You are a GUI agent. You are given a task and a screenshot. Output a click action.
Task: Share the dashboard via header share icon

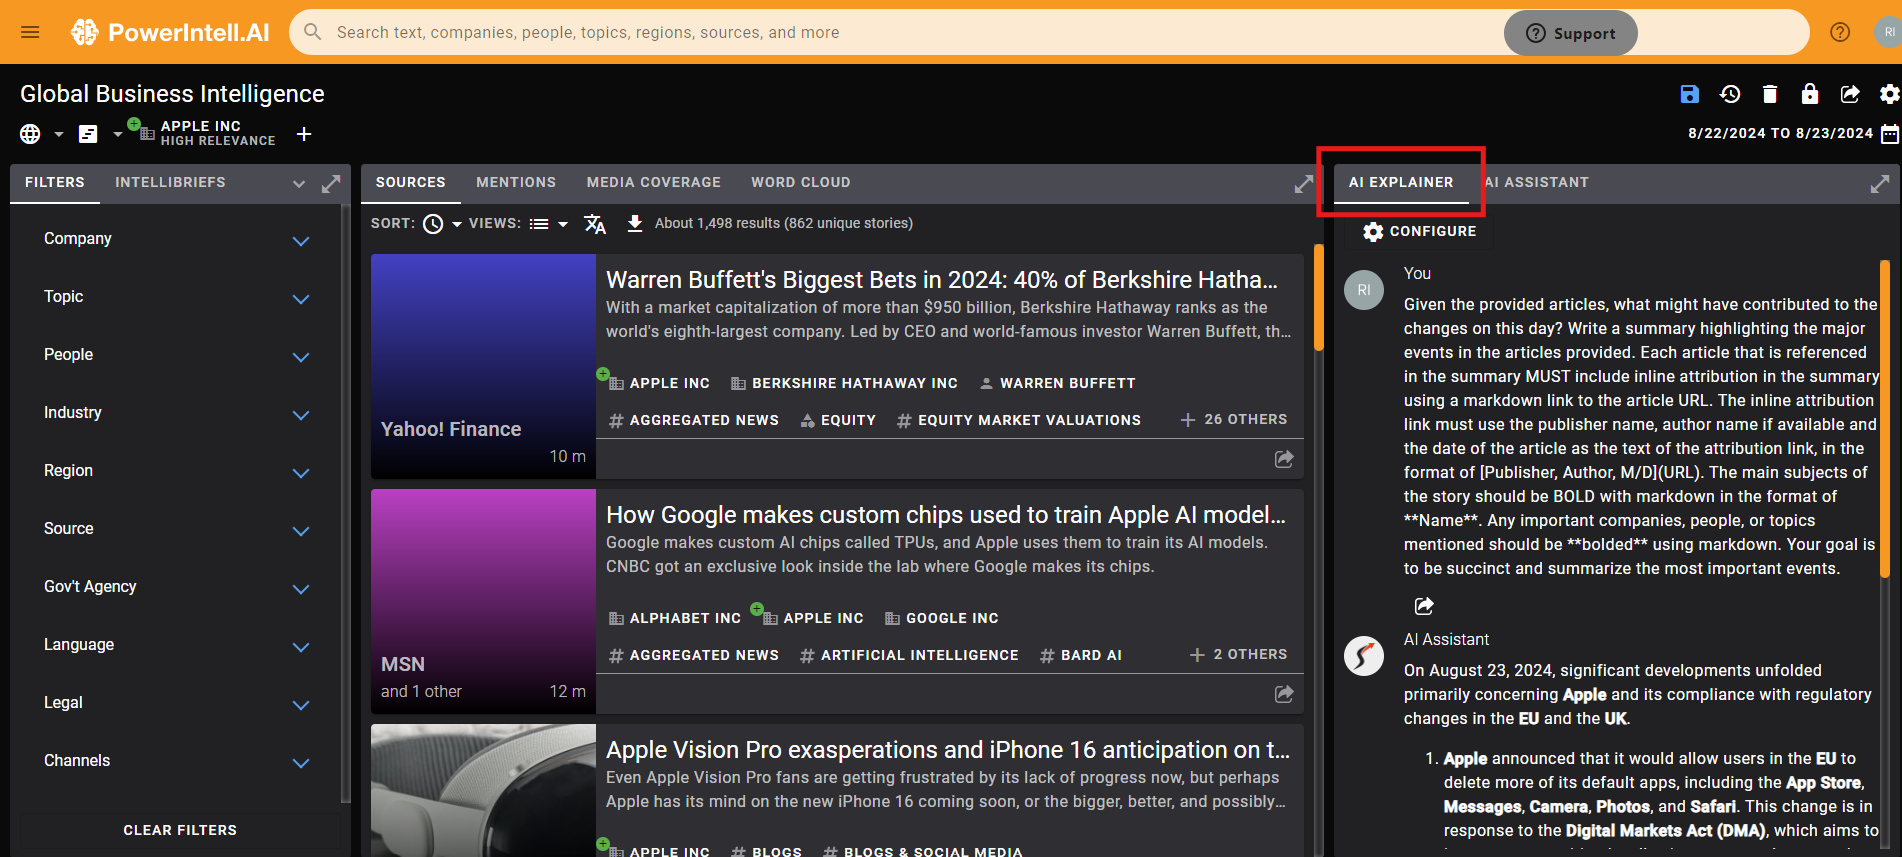pos(1850,94)
